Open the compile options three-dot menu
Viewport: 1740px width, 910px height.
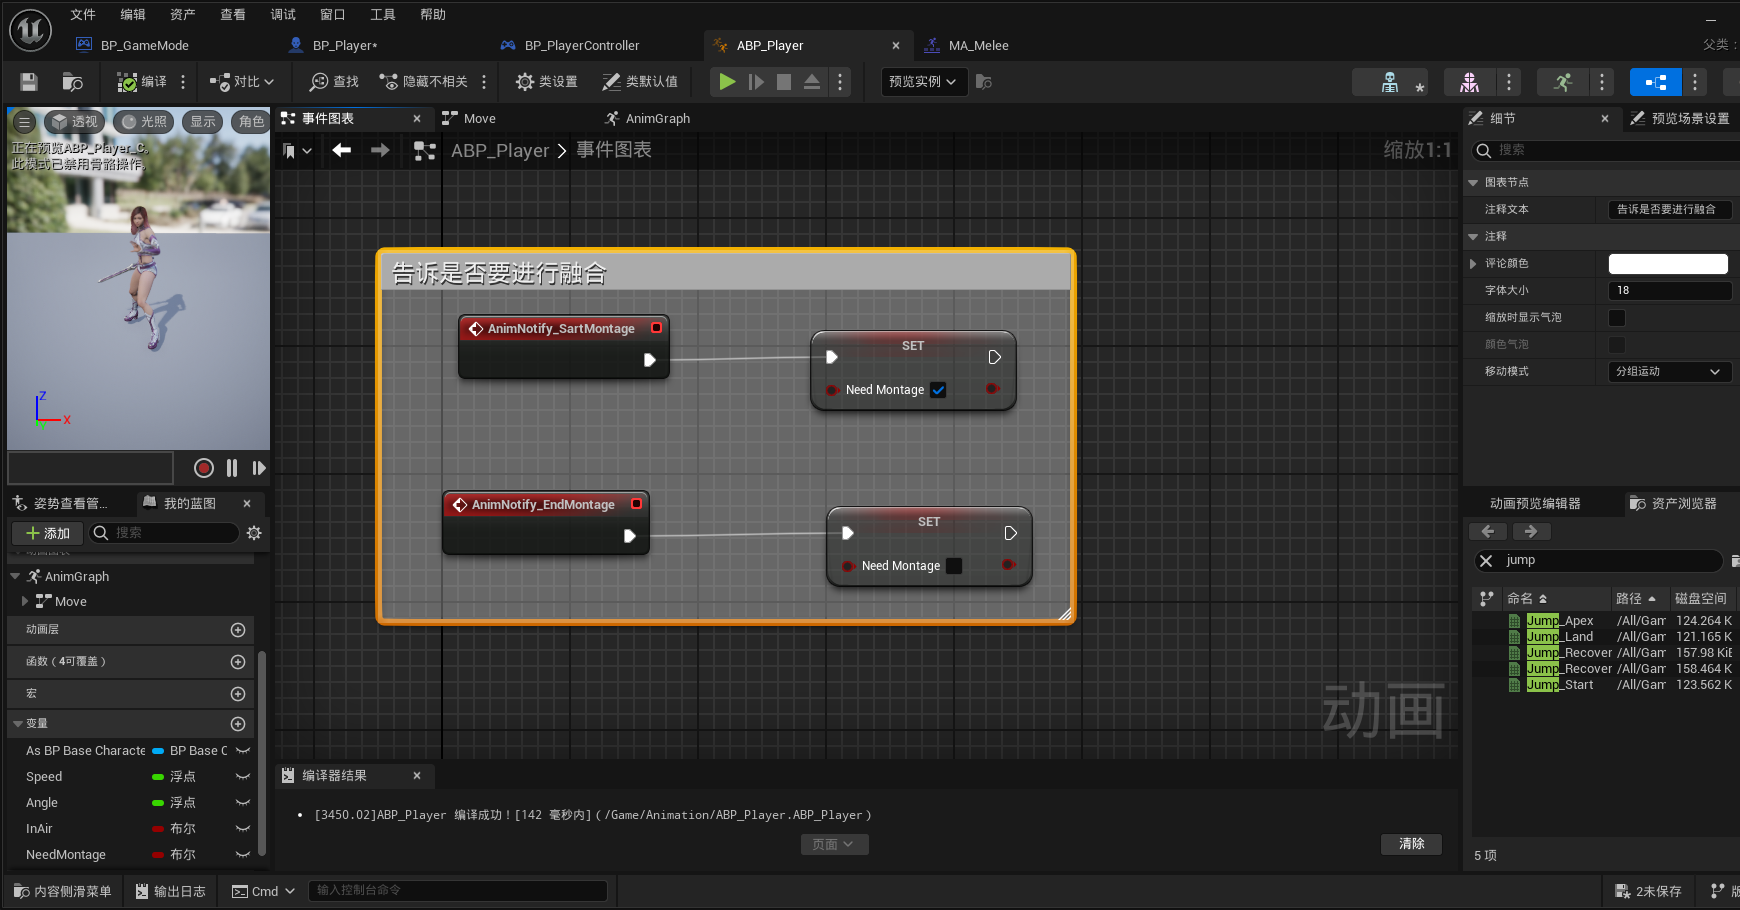pyautogui.click(x=183, y=82)
